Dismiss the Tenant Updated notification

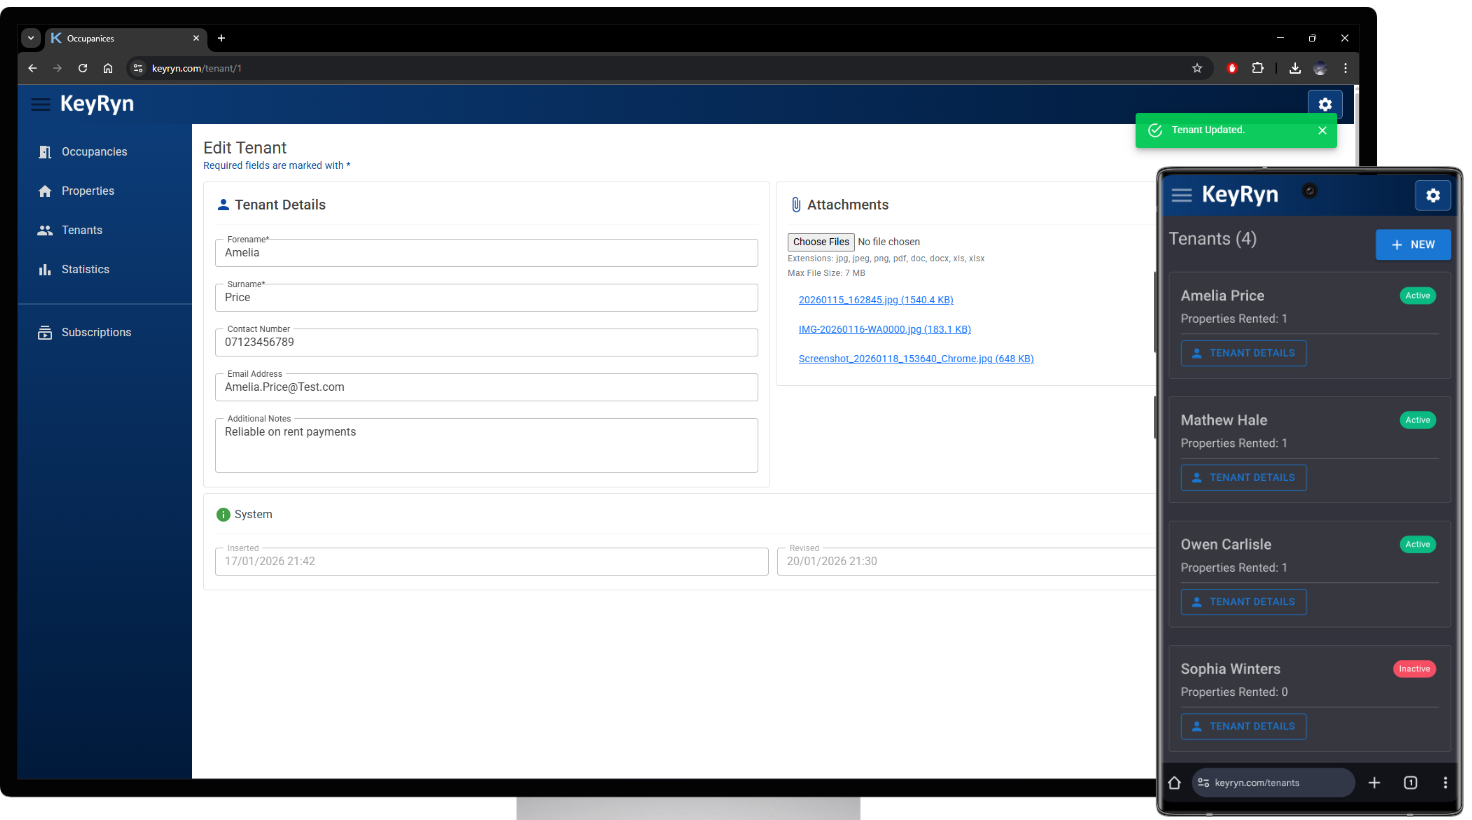tap(1322, 129)
